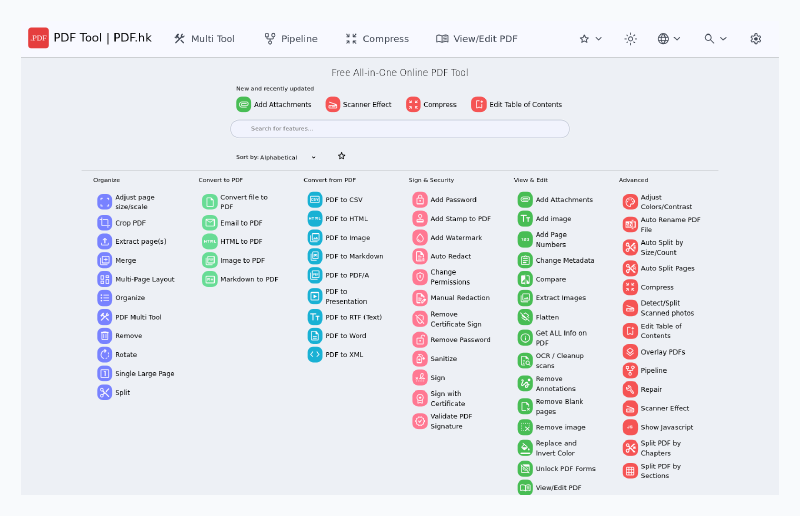Viewport: 800px width, 516px height.
Task: Open the View/Edit PDF nav item
Action: click(x=477, y=39)
